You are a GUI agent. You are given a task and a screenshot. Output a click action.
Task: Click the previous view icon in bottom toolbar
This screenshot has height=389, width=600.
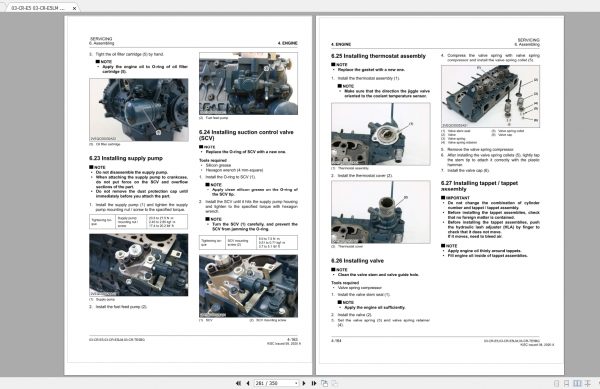click(324, 383)
